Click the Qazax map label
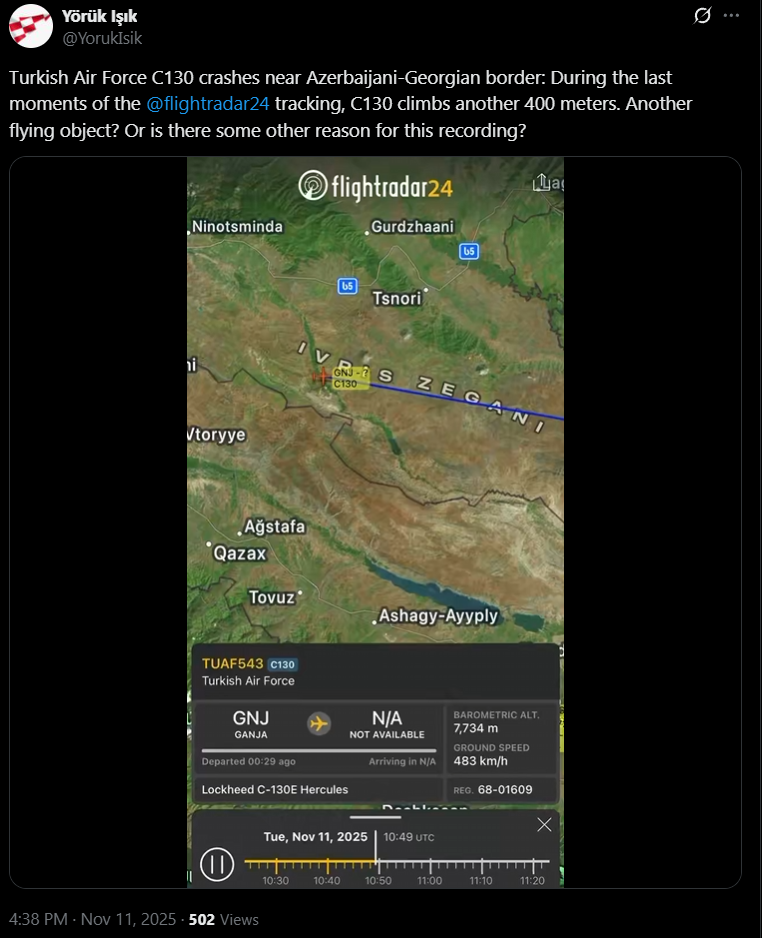The image size is (762, 938). 240,553
